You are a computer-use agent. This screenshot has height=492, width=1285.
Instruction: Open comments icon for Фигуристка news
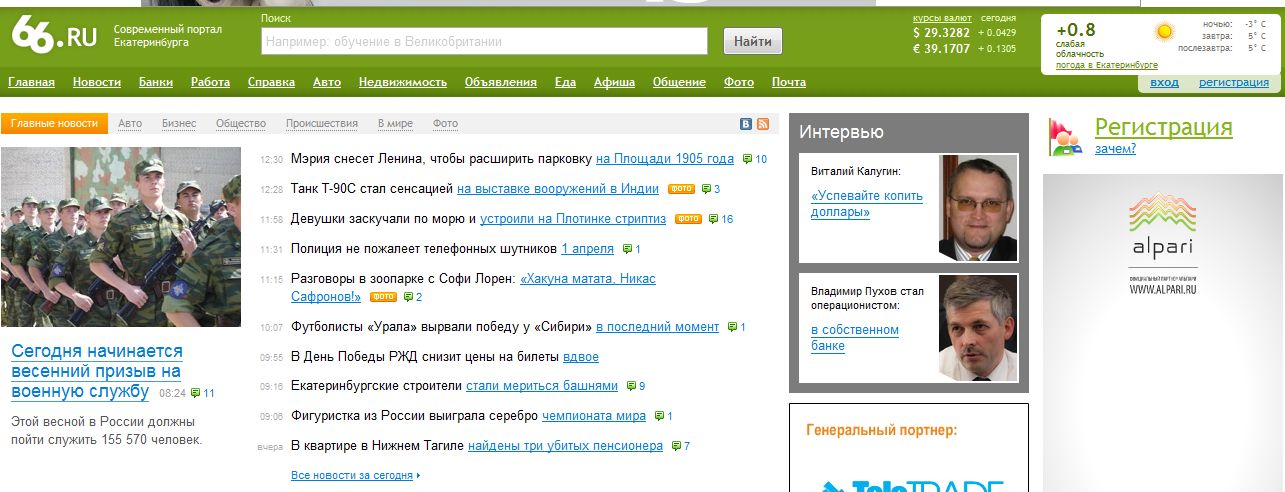pyautogui.click(x=659, y=416)
